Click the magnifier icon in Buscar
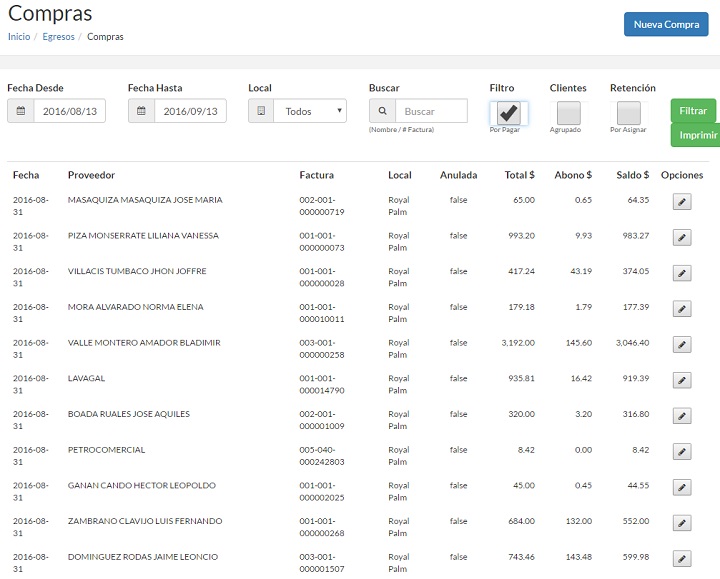Screen dimensions: 720x579 [x=382, y=111]
